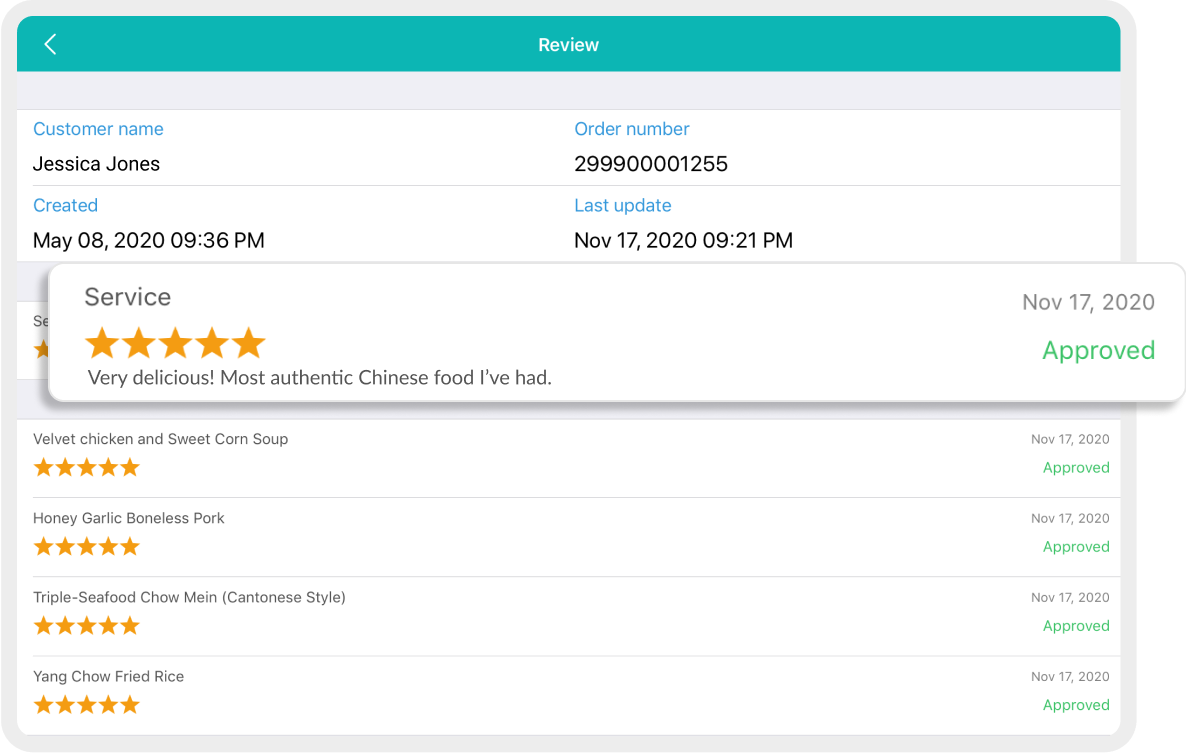Click Approved status for Yang Chow Fried Rice

click(x=1076, y=705)
